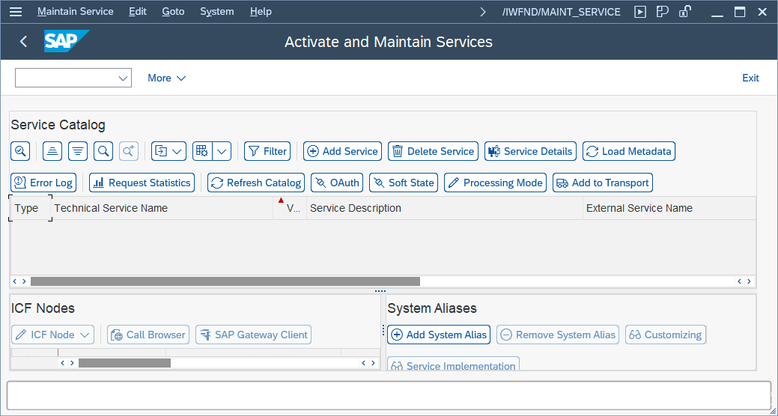Click Exit link at top right
Screen dimensions: 778x416
coord(750,78)
